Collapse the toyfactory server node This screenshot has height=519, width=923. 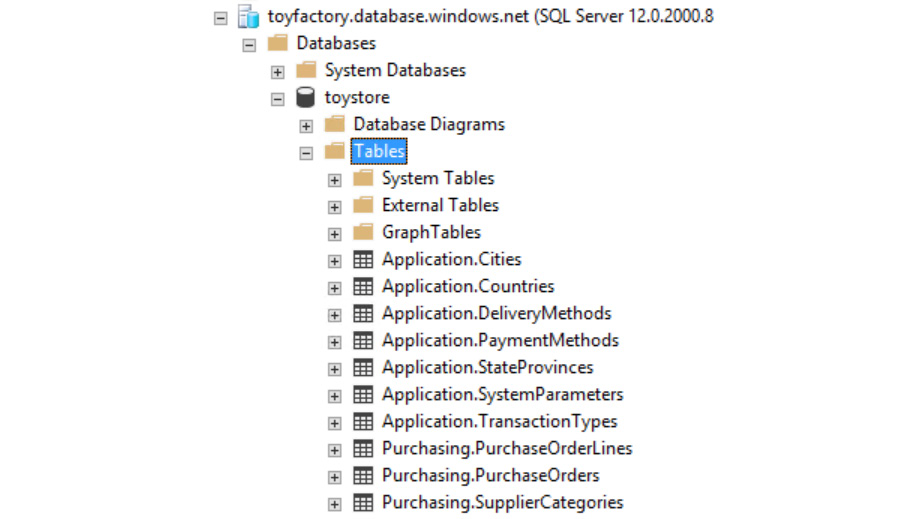tap(221, 18)
